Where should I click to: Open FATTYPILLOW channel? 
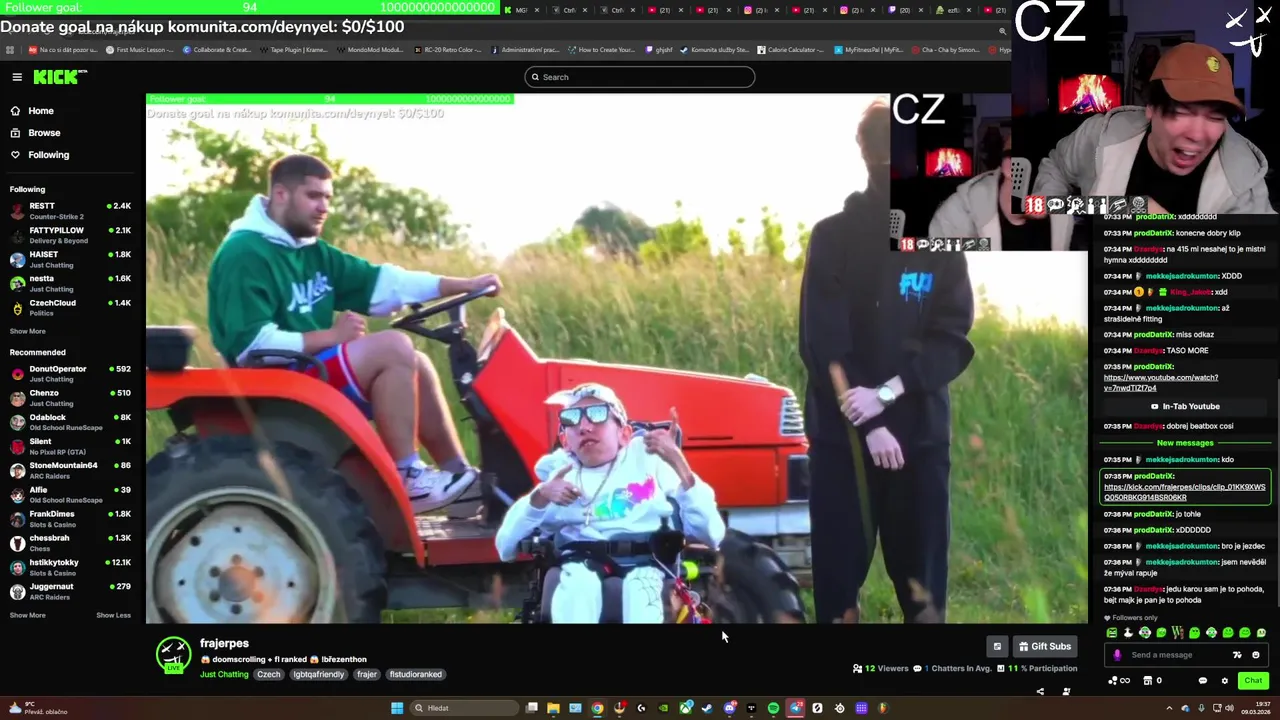(70, 235)
